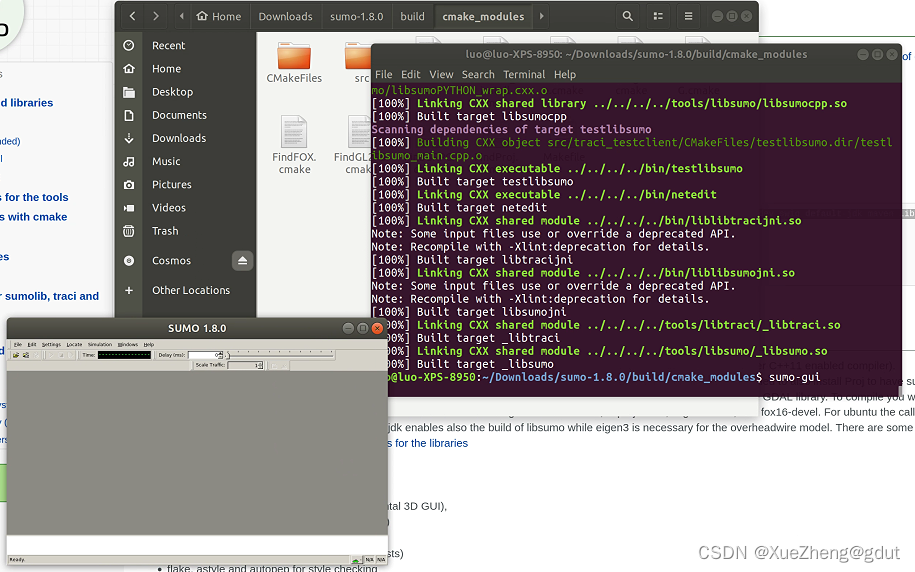Open the SUMO Simulation menu
This screenshot has width=915, height=572.
point(100,344)
